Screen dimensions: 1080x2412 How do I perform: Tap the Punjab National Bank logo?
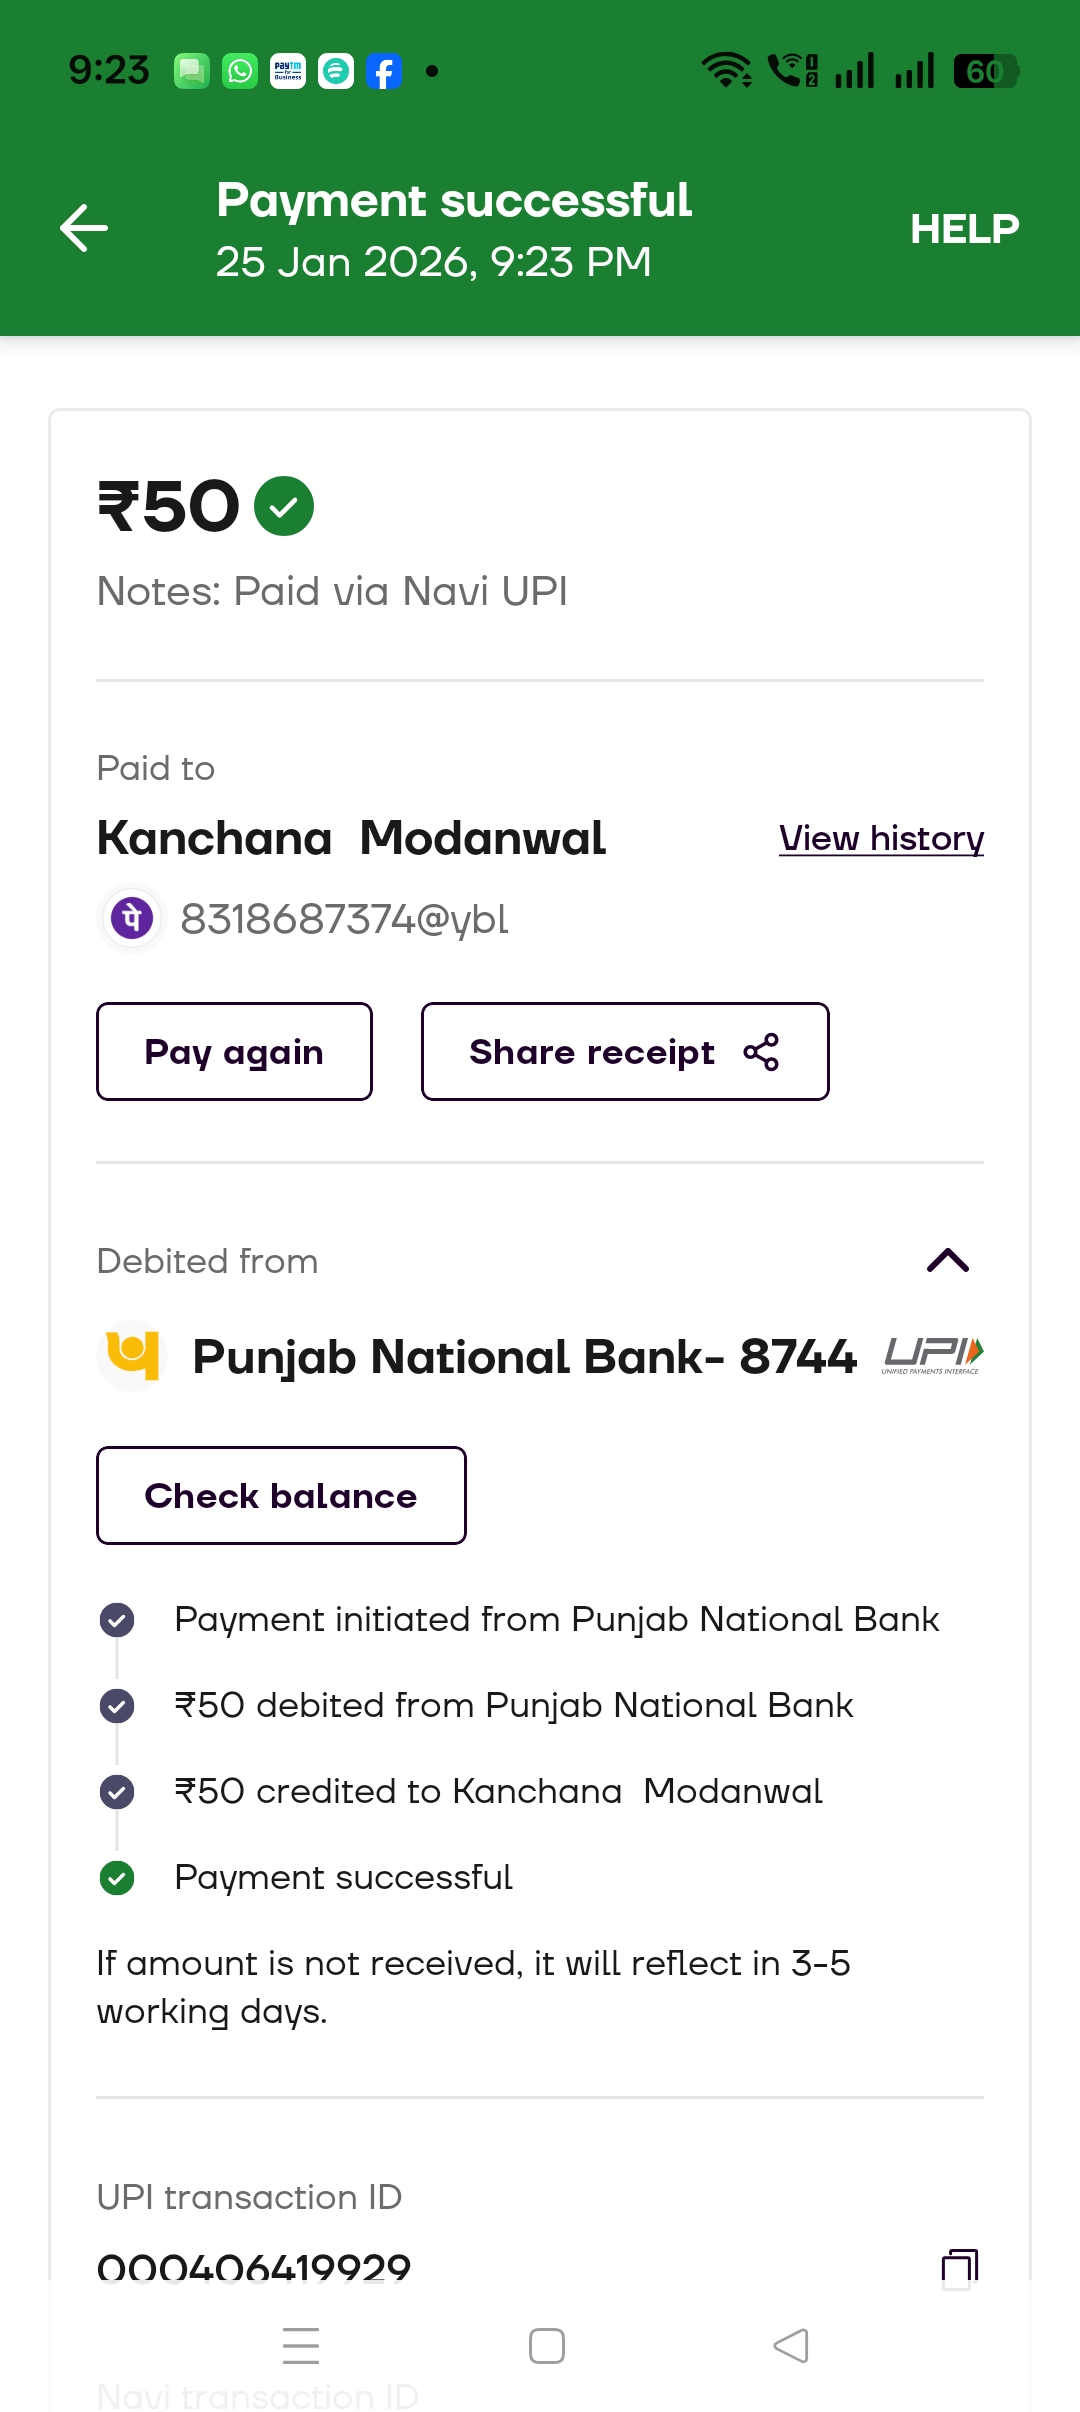point(133,1356)
